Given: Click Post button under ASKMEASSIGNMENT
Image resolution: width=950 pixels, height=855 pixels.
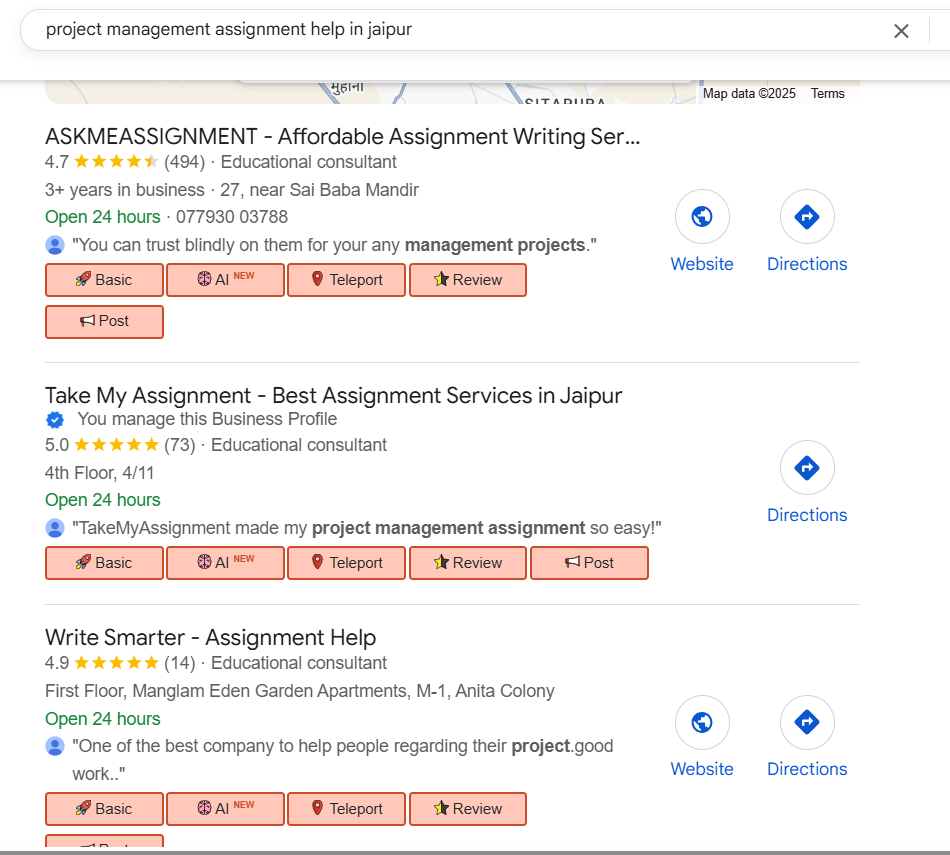Looking at the screenshot, I should coord(104,321).
